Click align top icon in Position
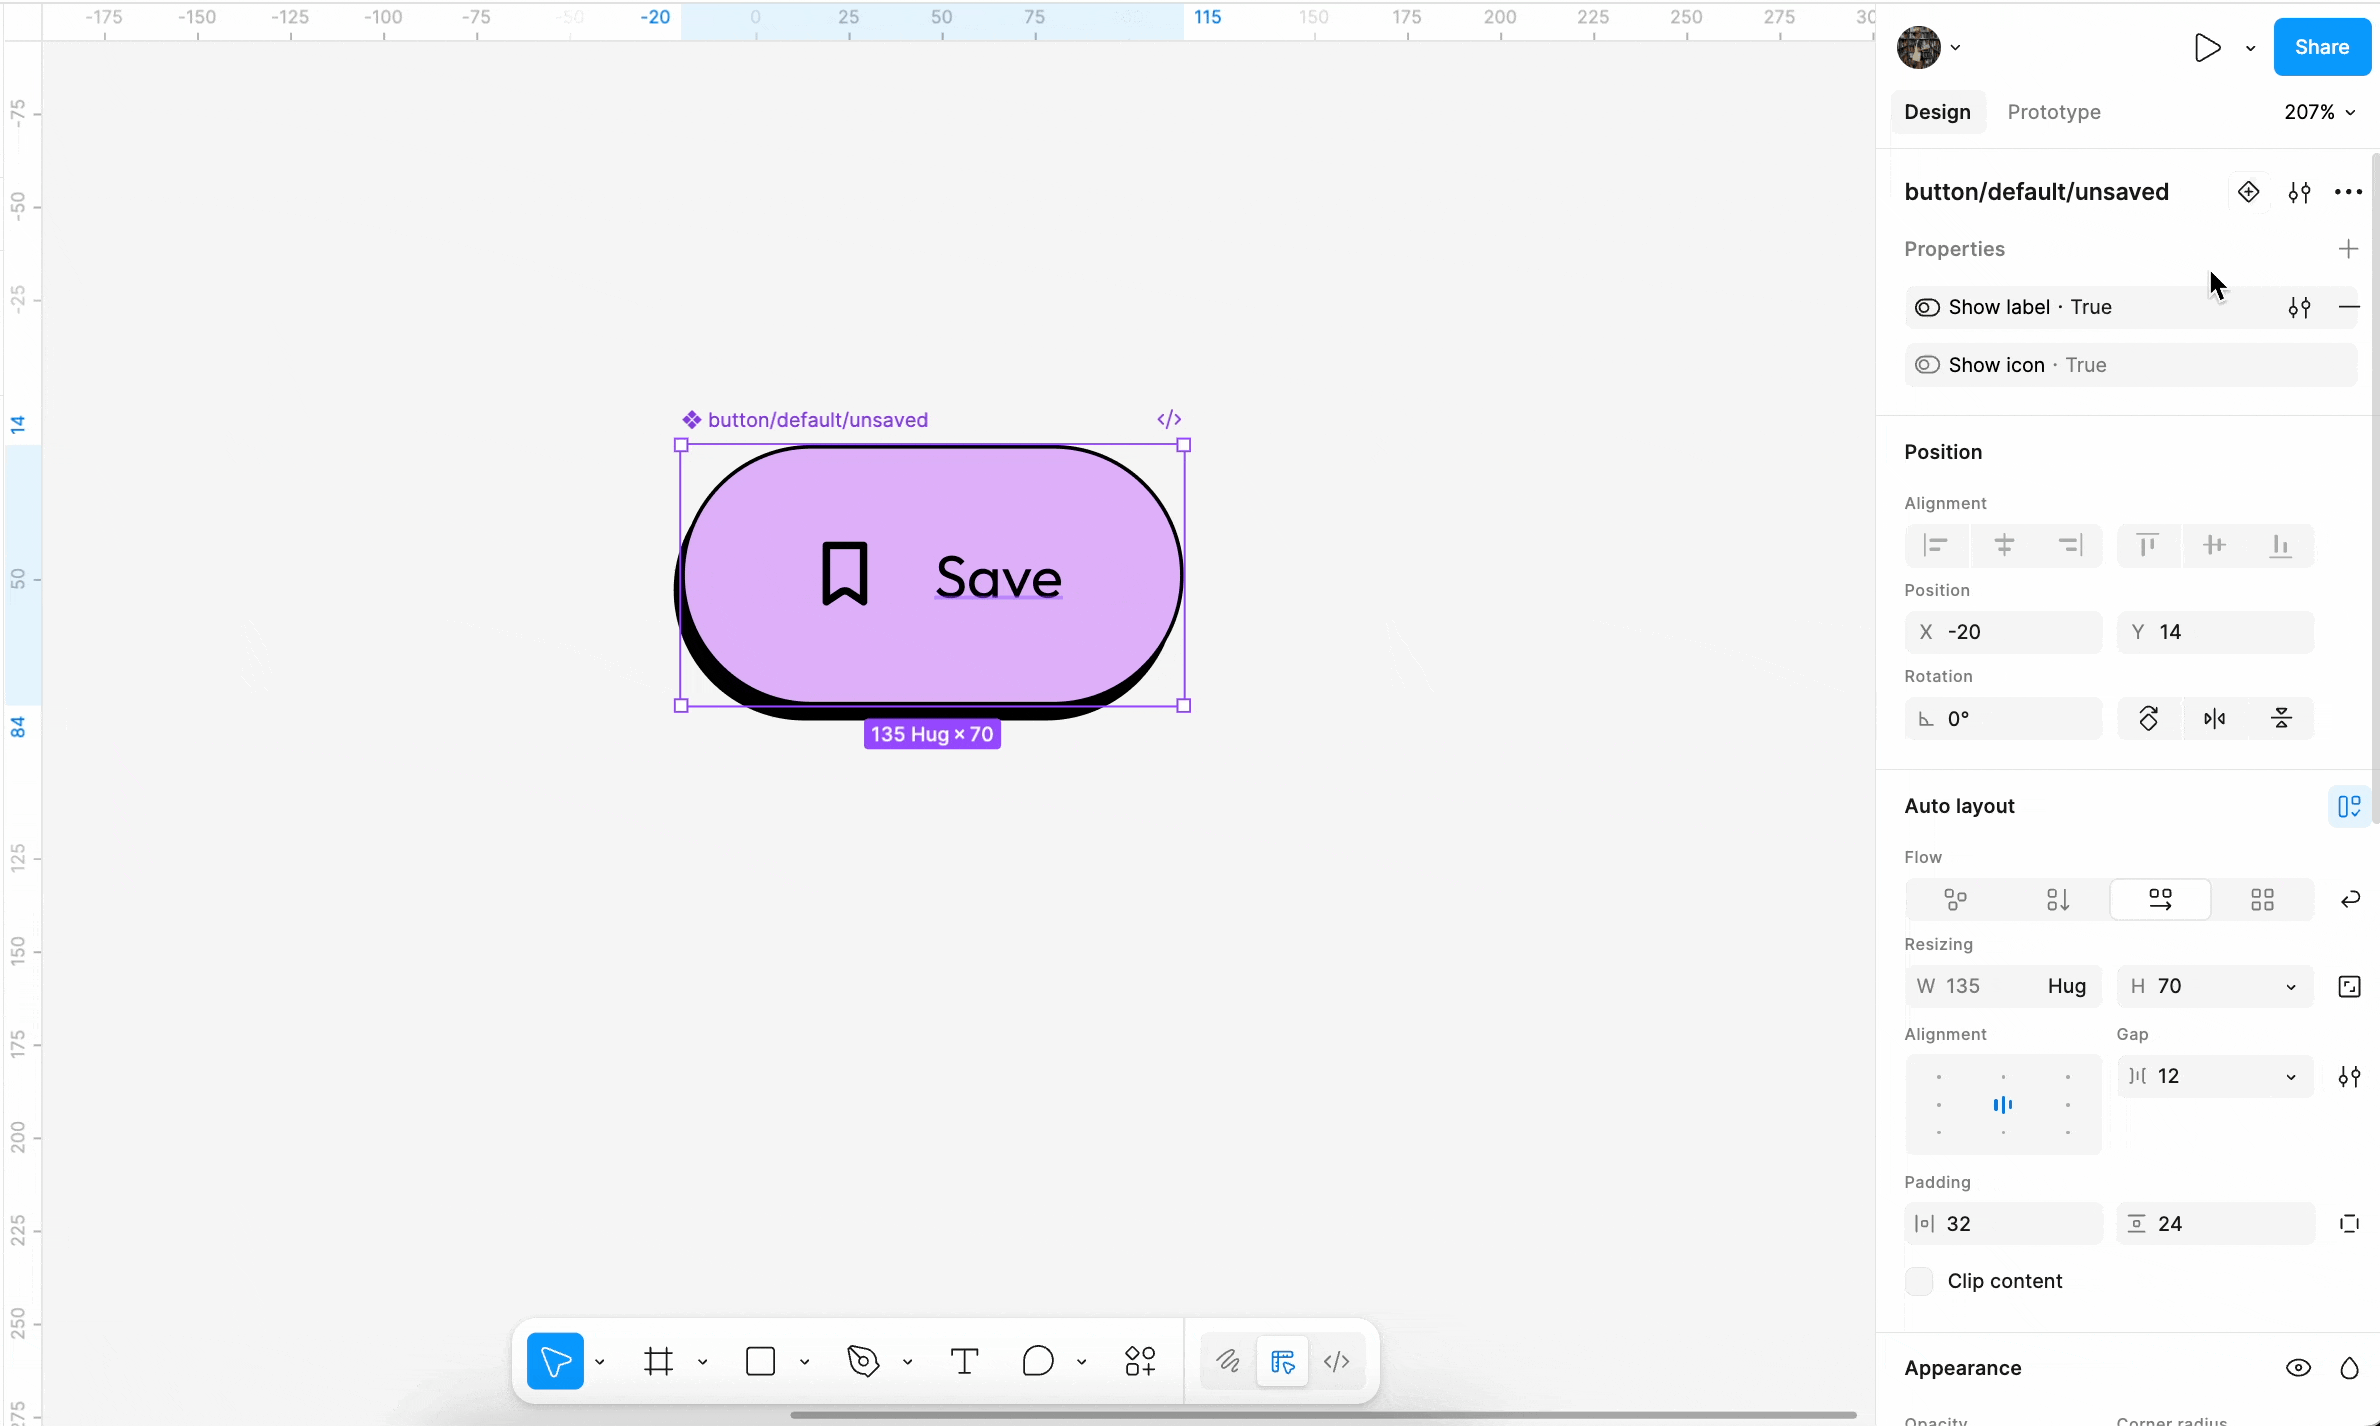 2147,545
